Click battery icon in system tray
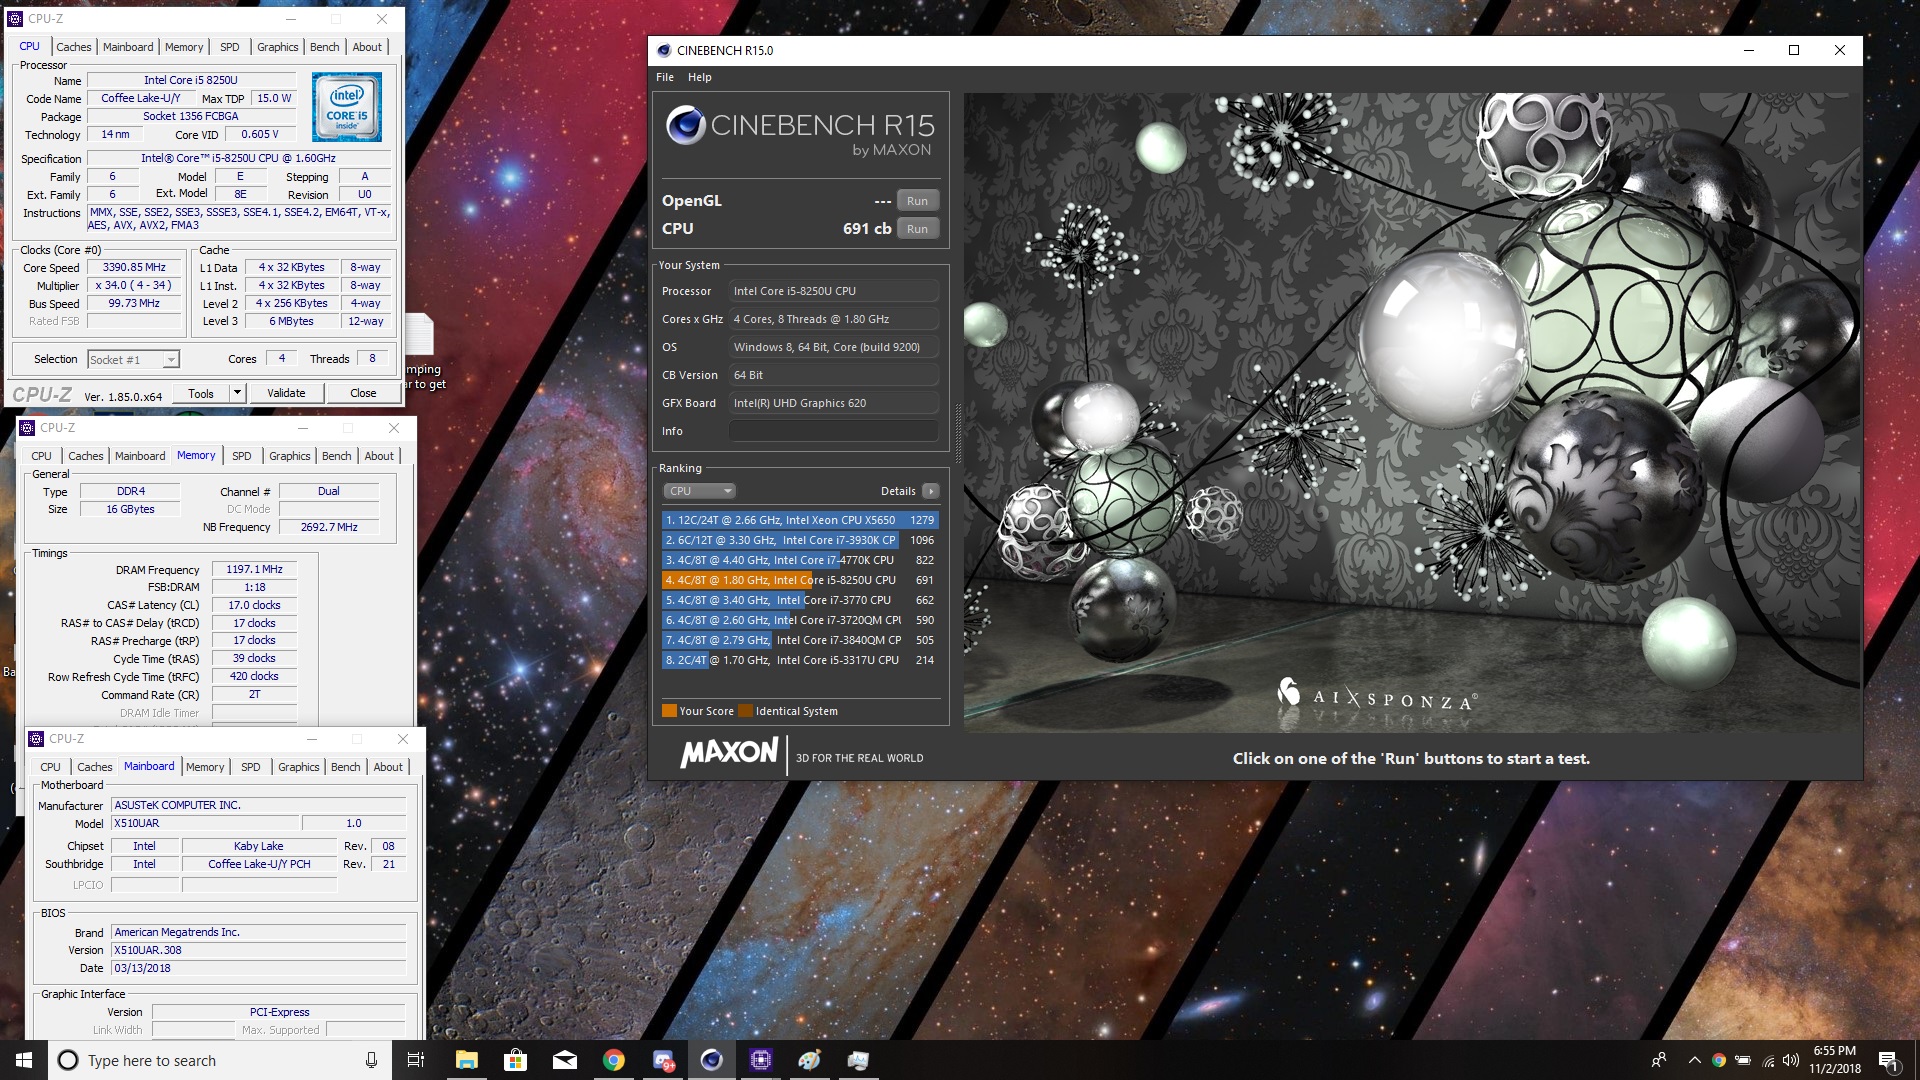1920x1080 pixels. [x=1743, y=1060]
